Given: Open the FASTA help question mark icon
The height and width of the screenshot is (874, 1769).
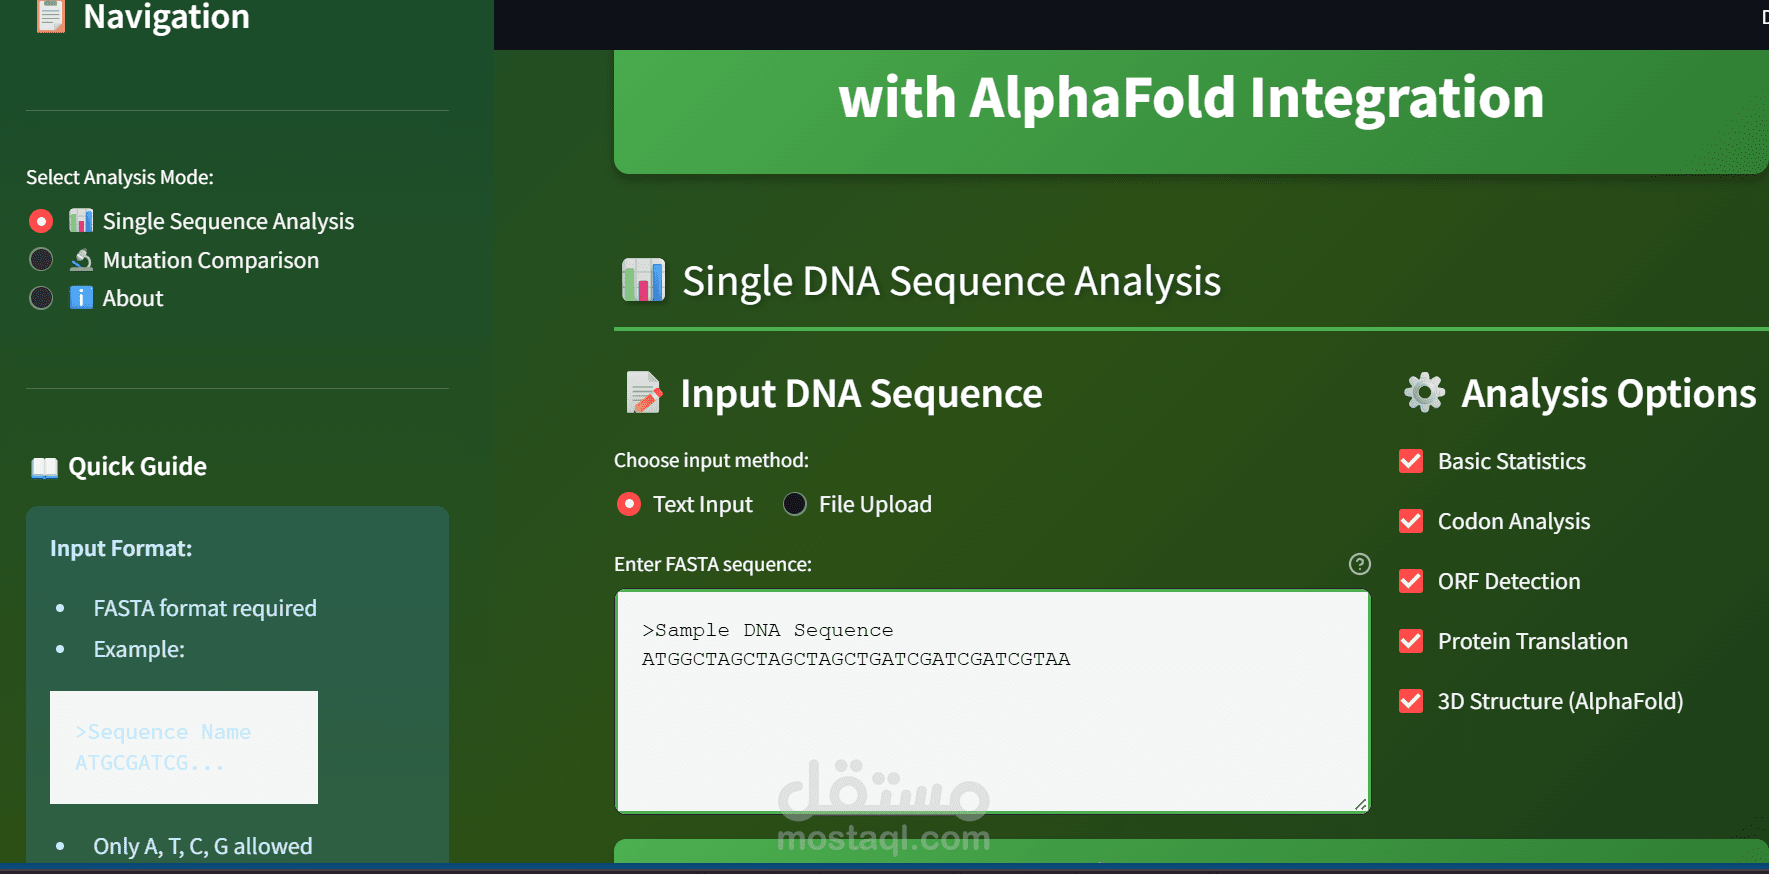Looking at the screenshot, I should pos(1359,564).
